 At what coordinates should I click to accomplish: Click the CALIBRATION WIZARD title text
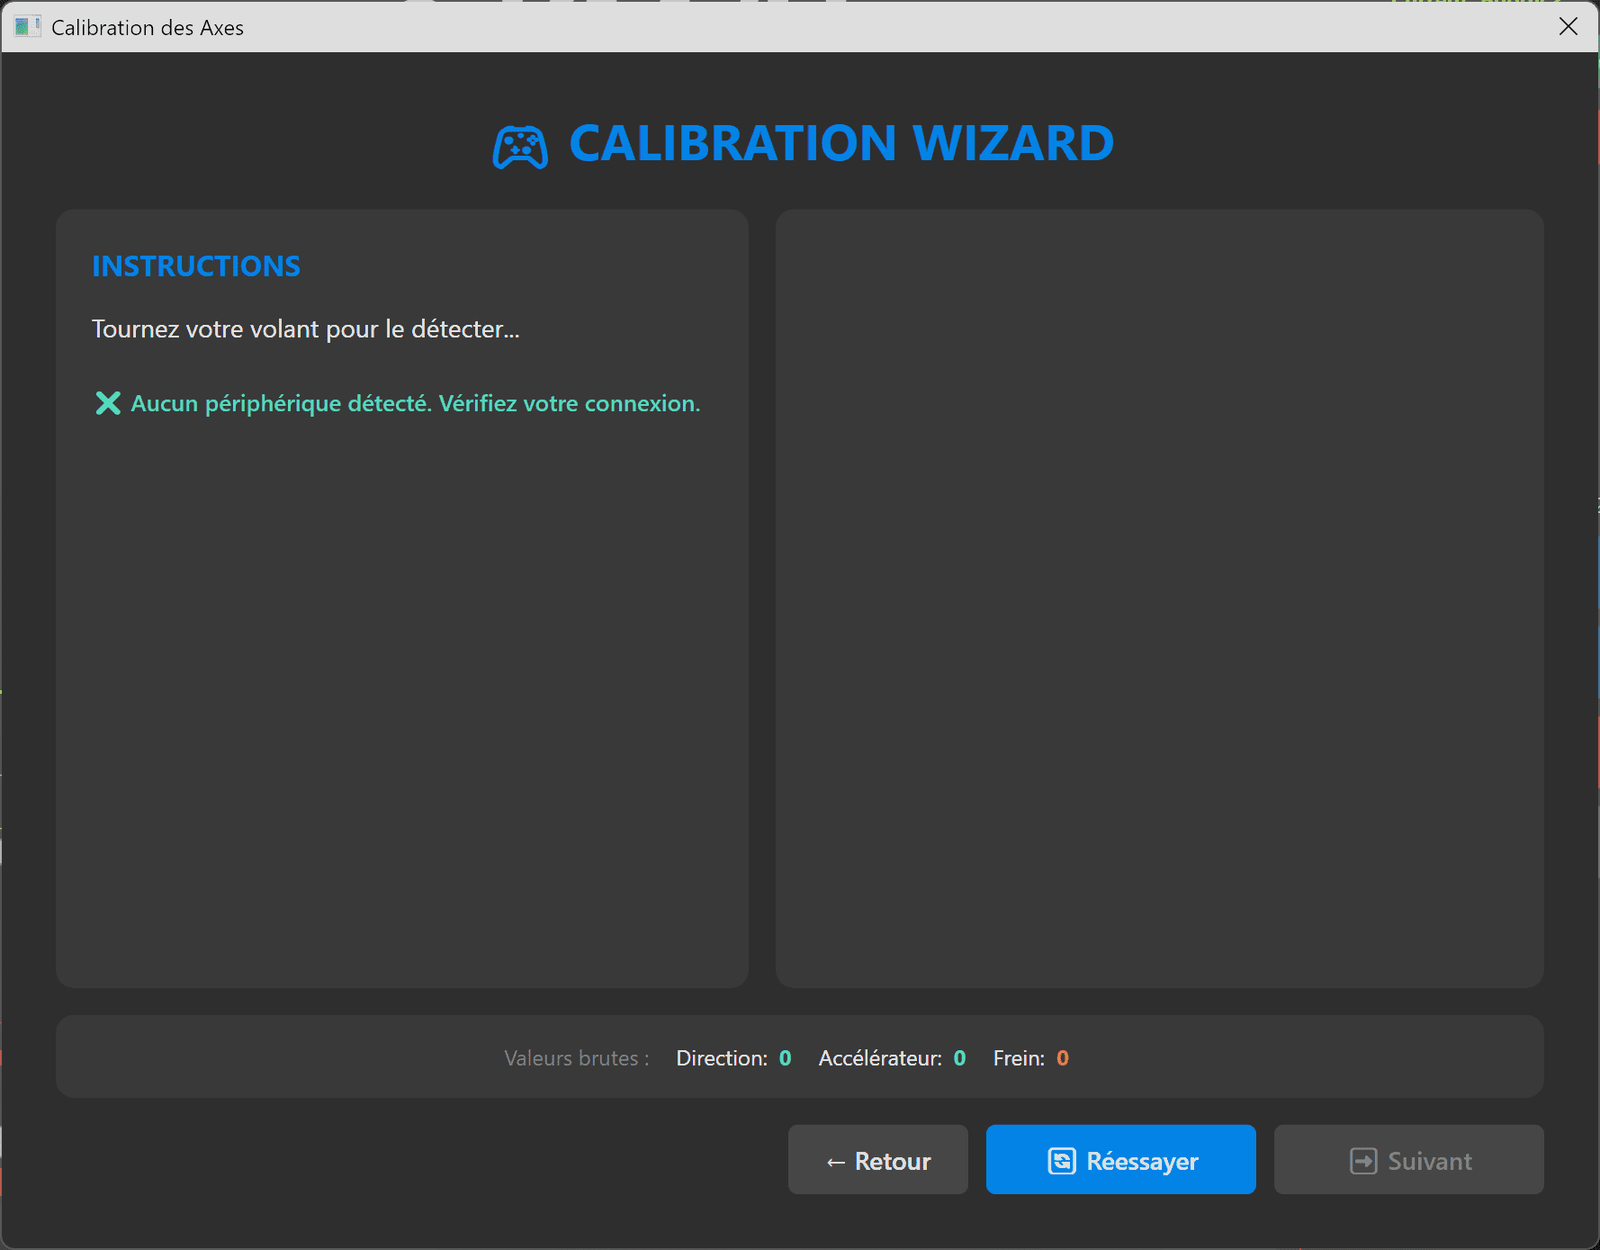tap(840, 143)
